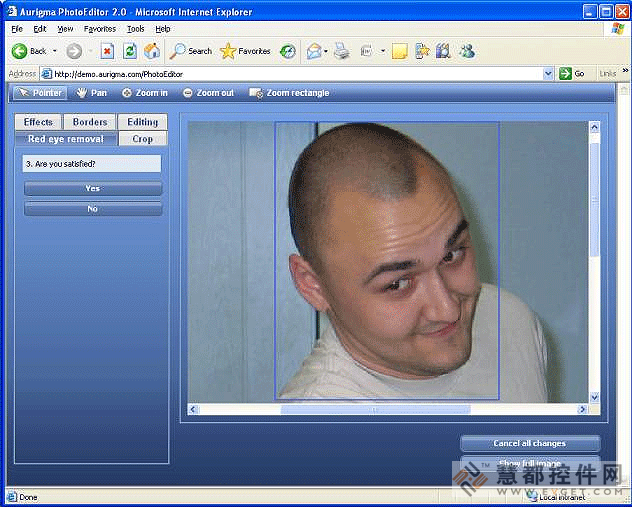This screenshot has height=507, width=632.
Task: Refresh the page with green arrows icon
Action: click(x=130, y=51)
